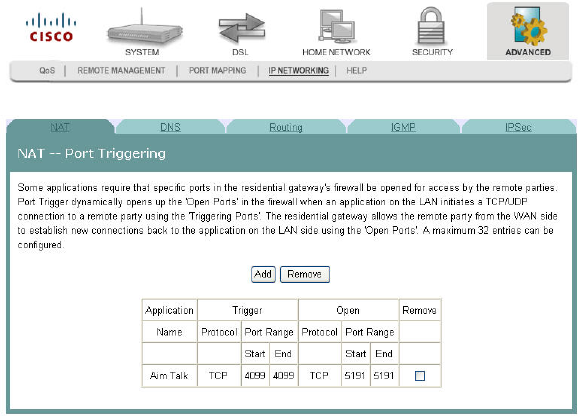Open the Routing tab
Screen dimensions: 584x418
click(x=286, y=127)
